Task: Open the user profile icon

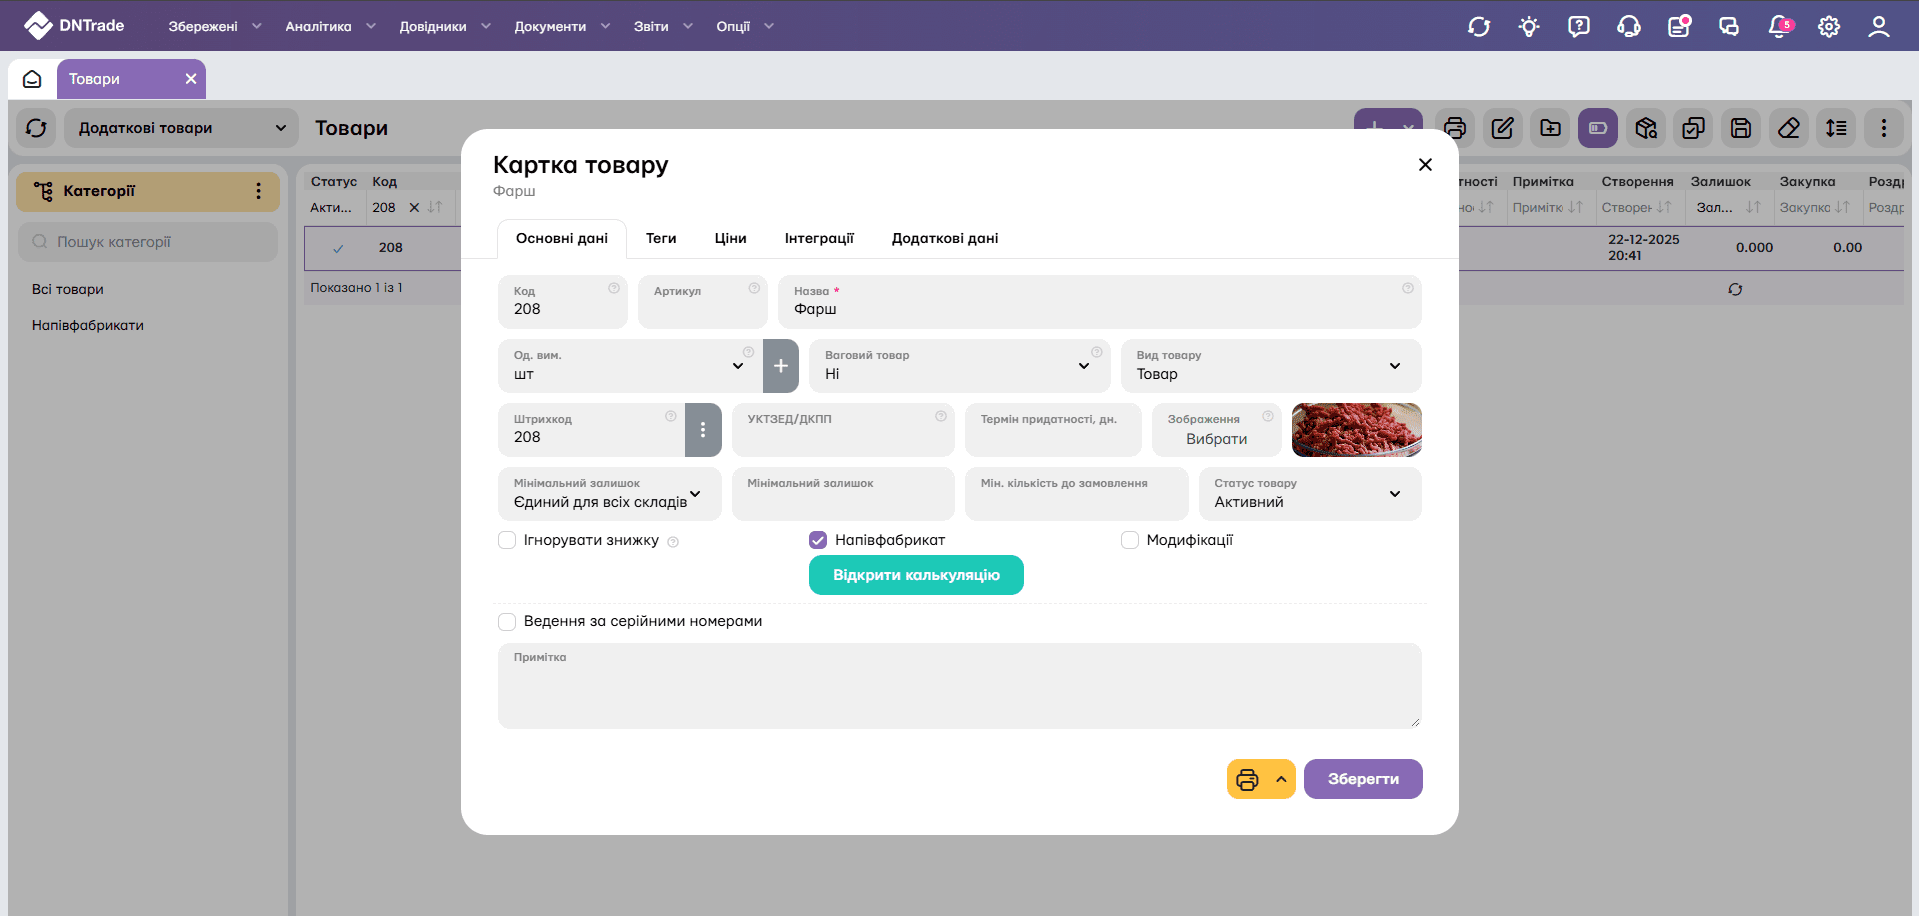Action: click(x=1878, y=26)
